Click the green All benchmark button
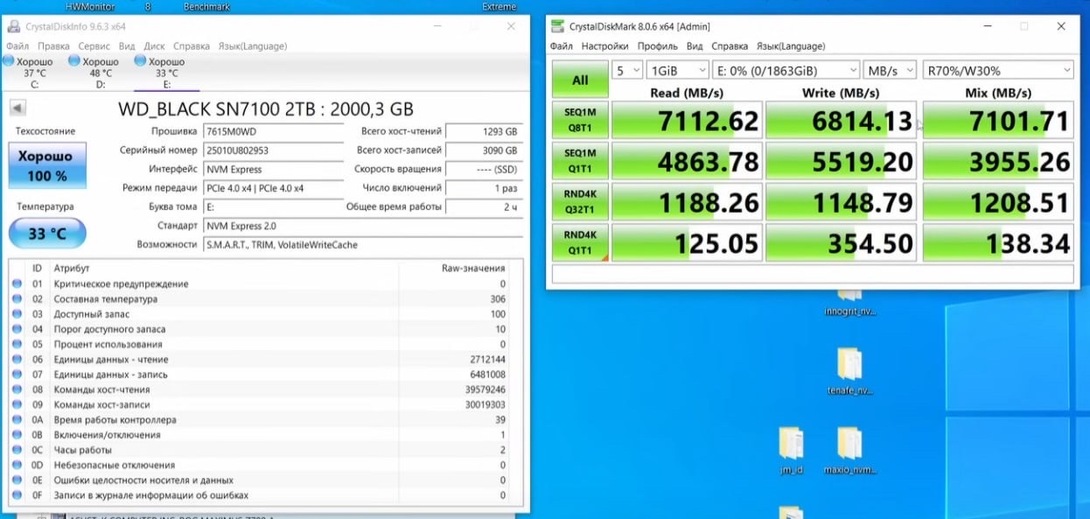The height and width of the screenshot is (519, 1090). (x=580, y=79)
